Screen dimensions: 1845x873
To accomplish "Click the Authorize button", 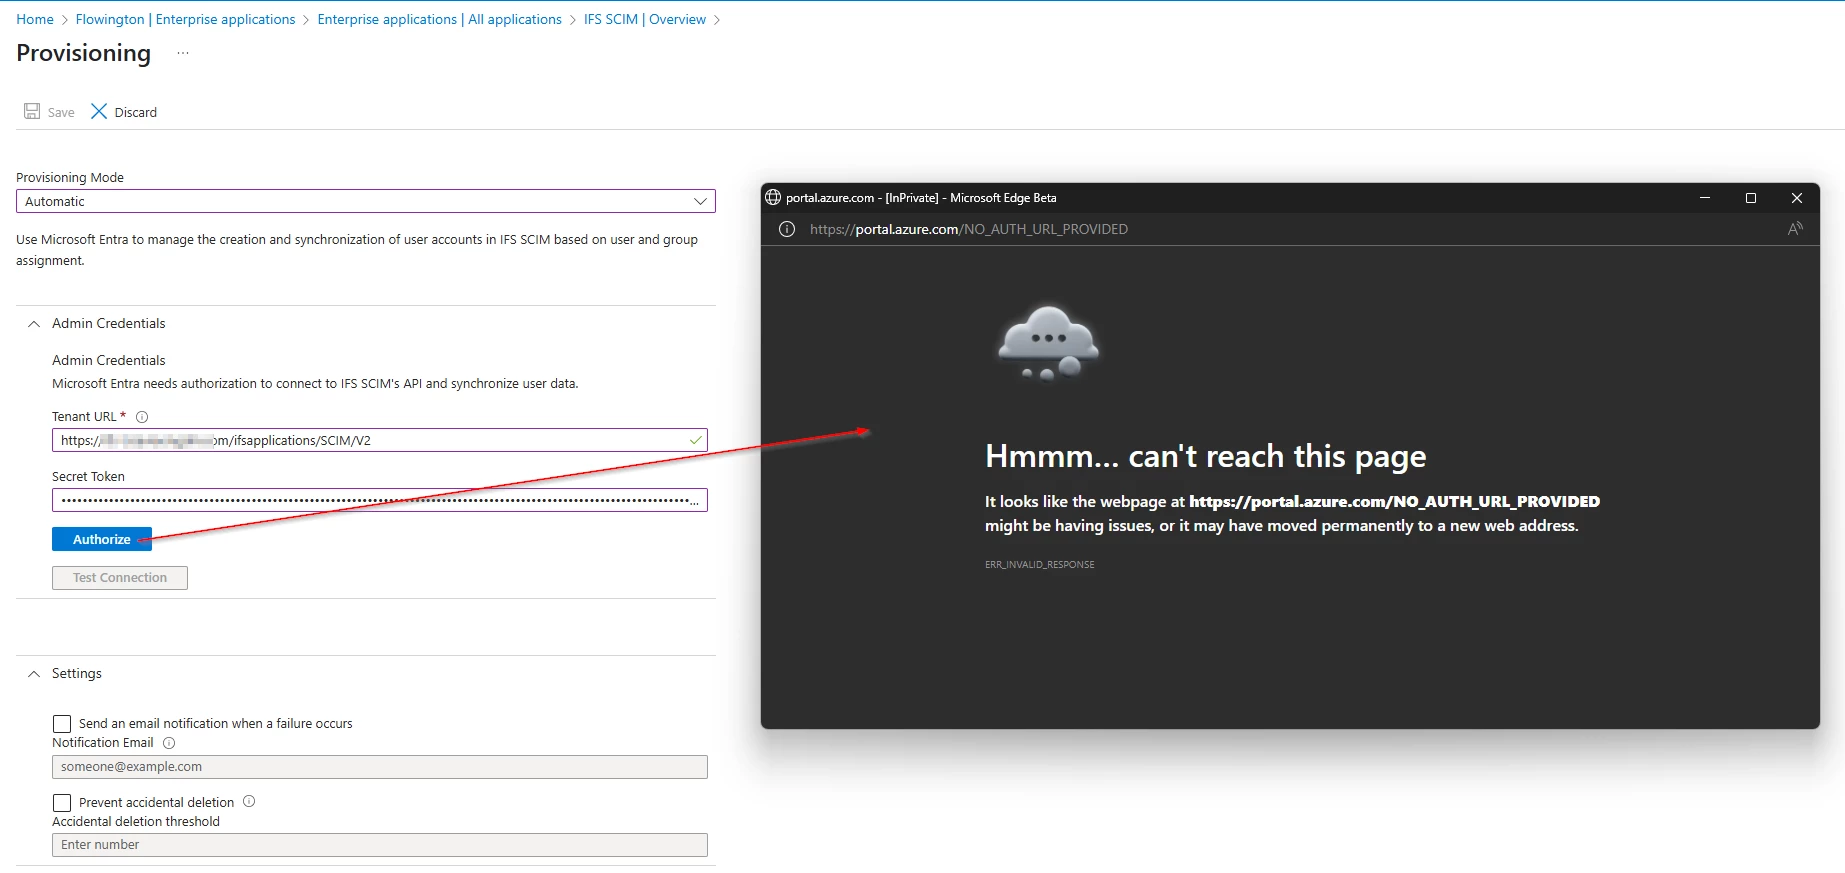I will point(102,539).
